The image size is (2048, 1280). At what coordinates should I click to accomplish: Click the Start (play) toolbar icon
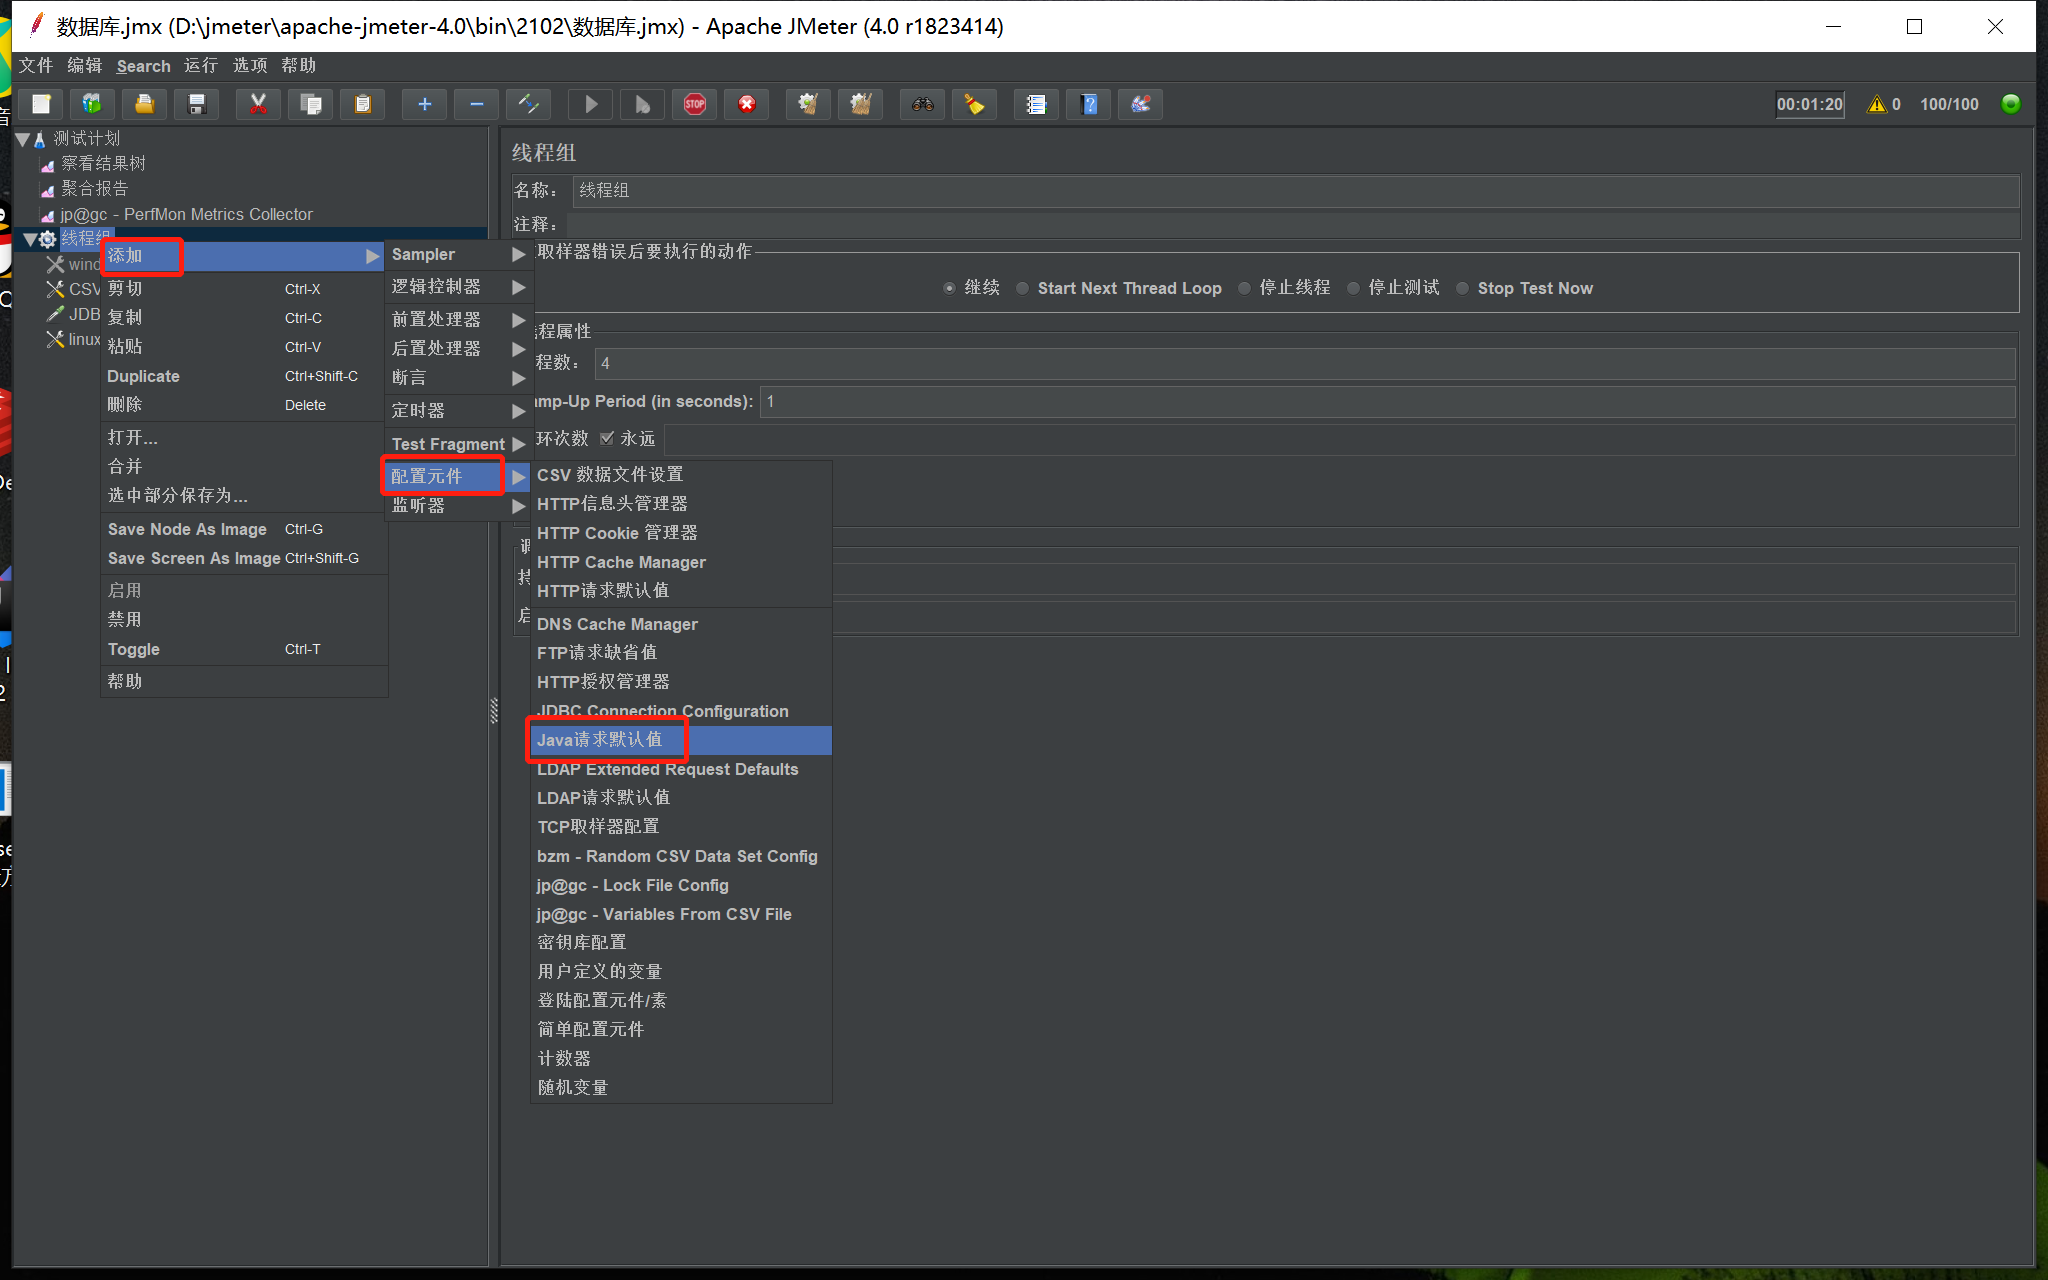(x=591, y=104)
